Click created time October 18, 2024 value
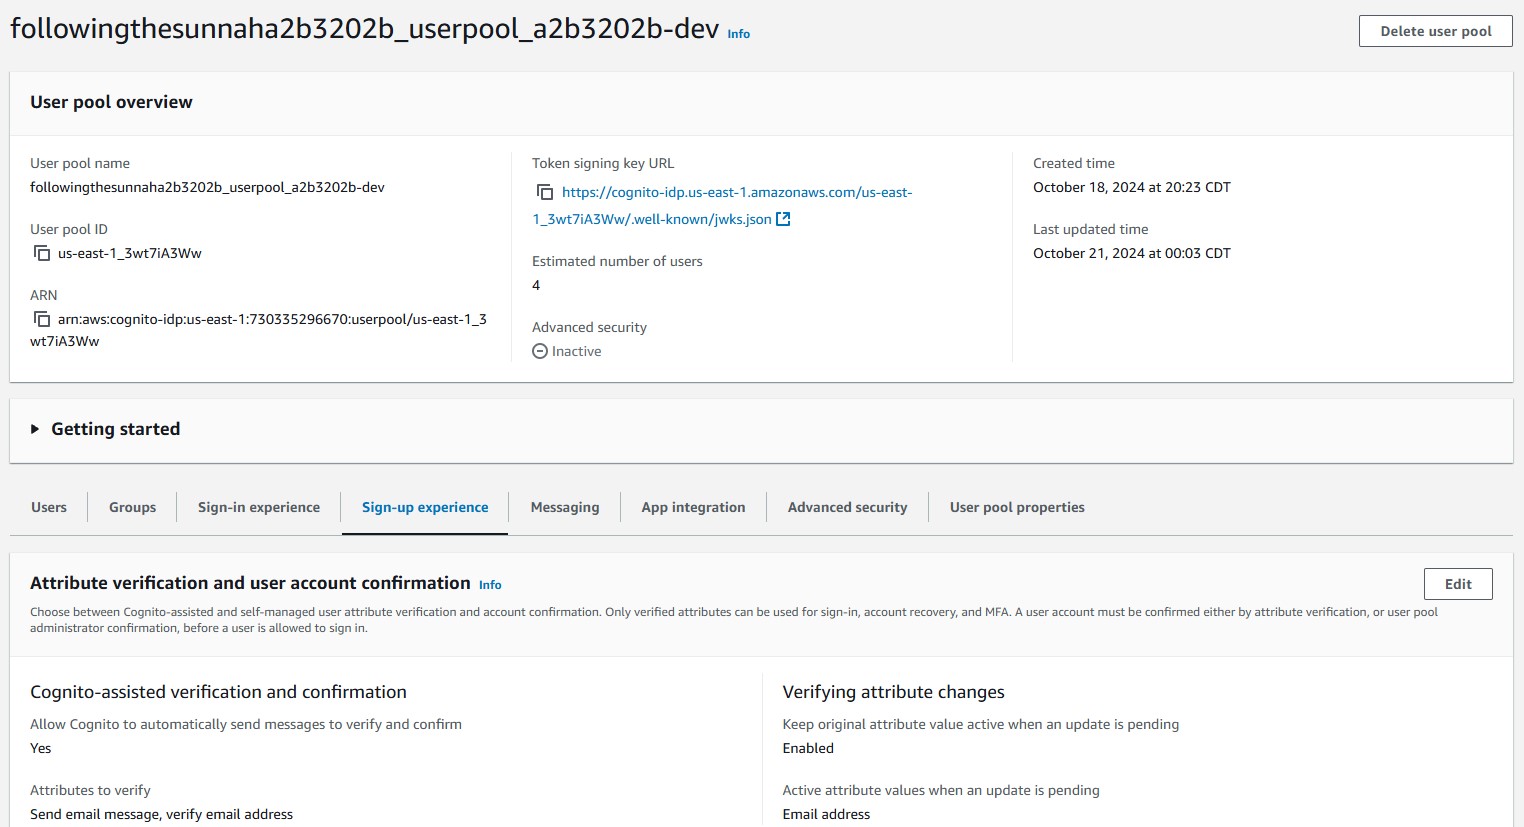The height and width of the screenshot is (827, 1524). tap(1132, 187)
